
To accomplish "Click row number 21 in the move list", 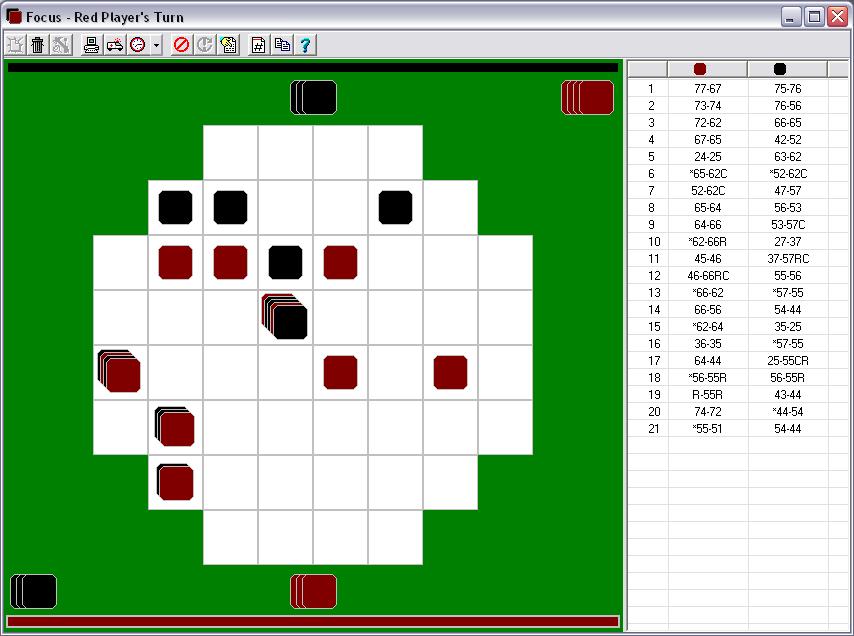I will point(652,429).
